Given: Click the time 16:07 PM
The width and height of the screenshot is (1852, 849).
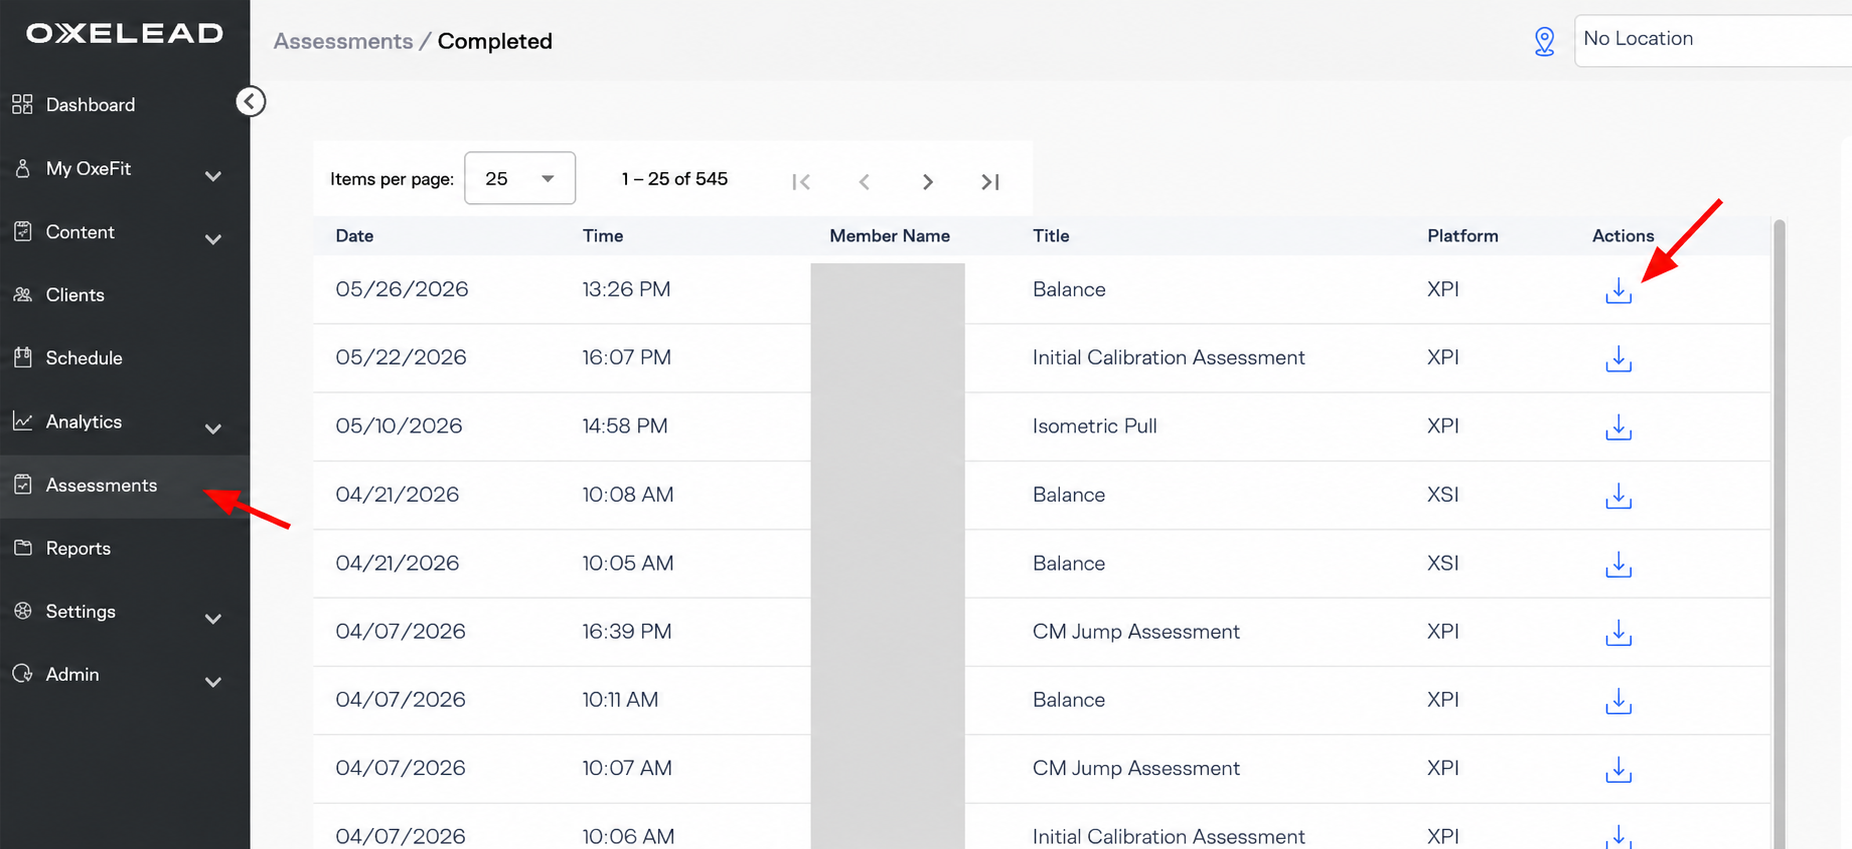Looking at the screenshot, I should 626,357.
